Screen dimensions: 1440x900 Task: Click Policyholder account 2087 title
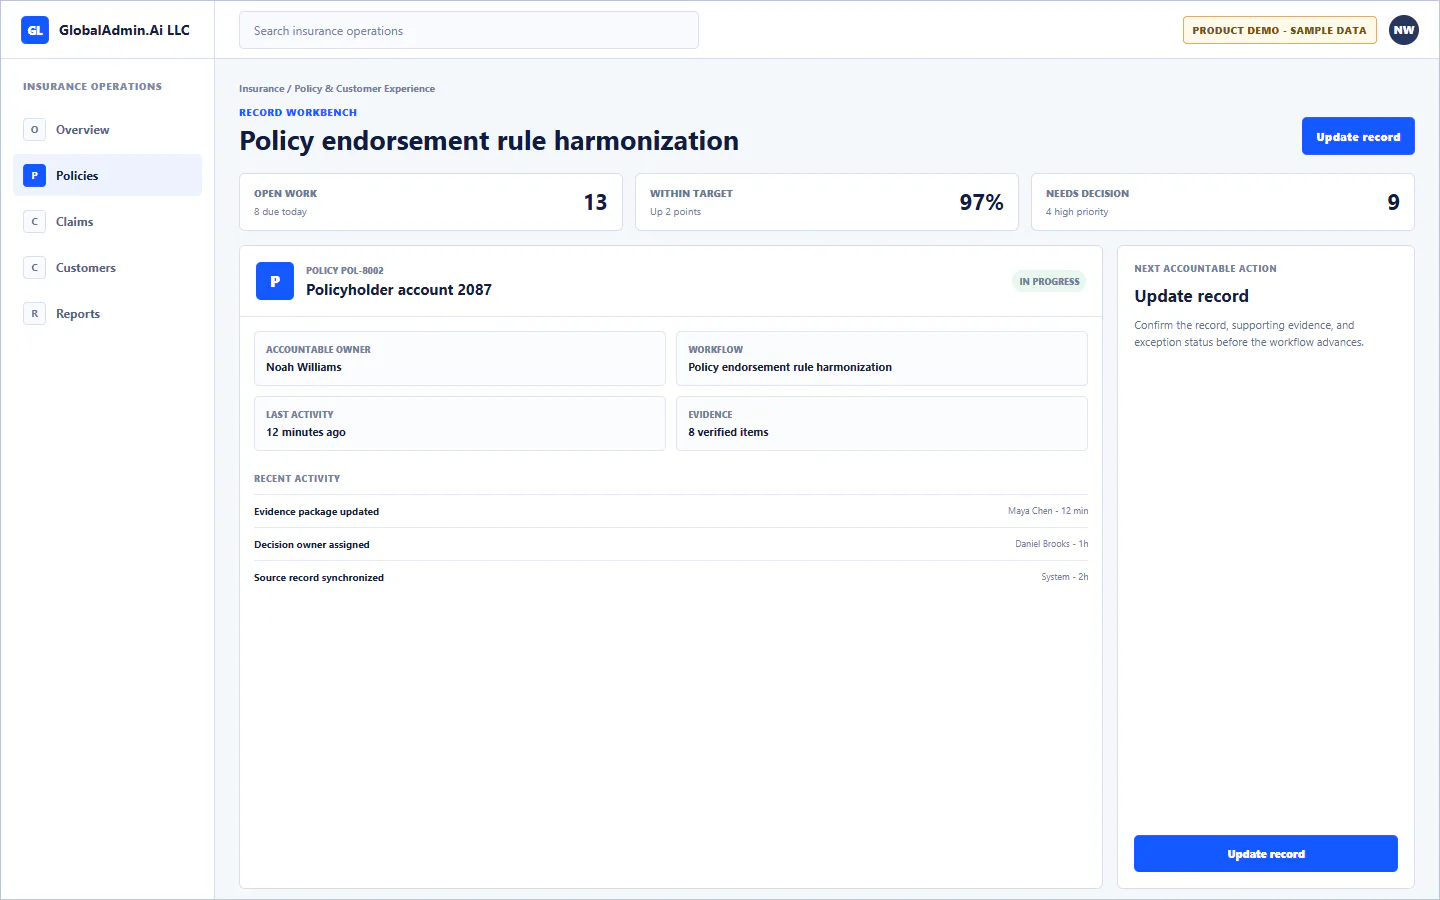(399, 290)
